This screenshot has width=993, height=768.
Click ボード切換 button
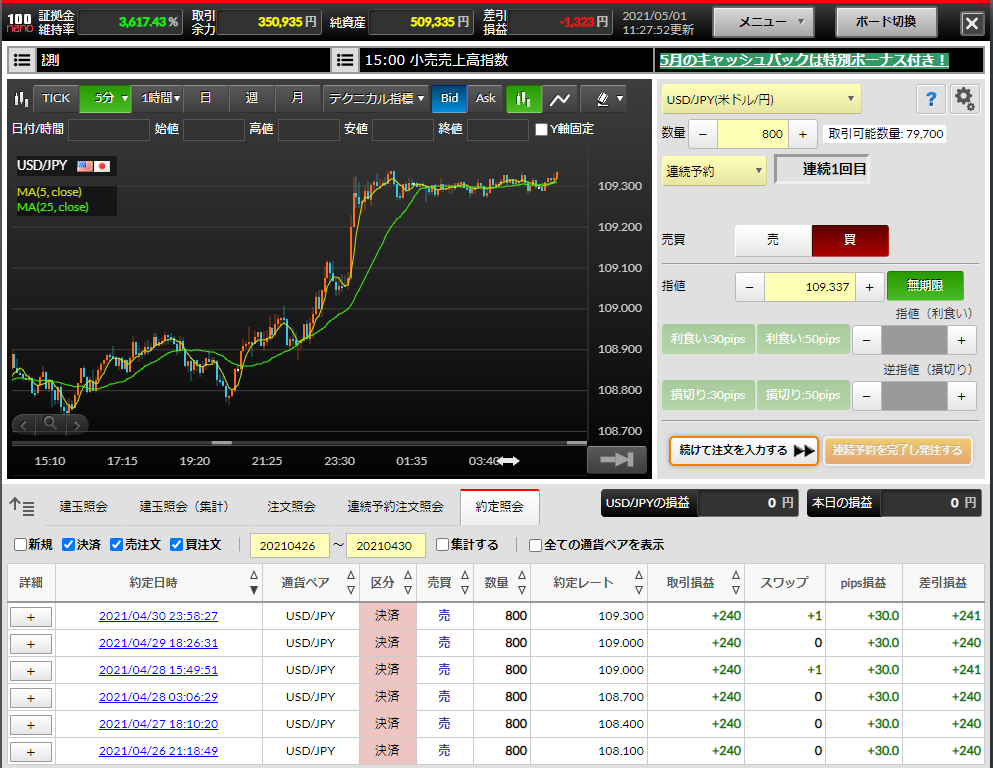pyautogui.click(x=886, y=22)
